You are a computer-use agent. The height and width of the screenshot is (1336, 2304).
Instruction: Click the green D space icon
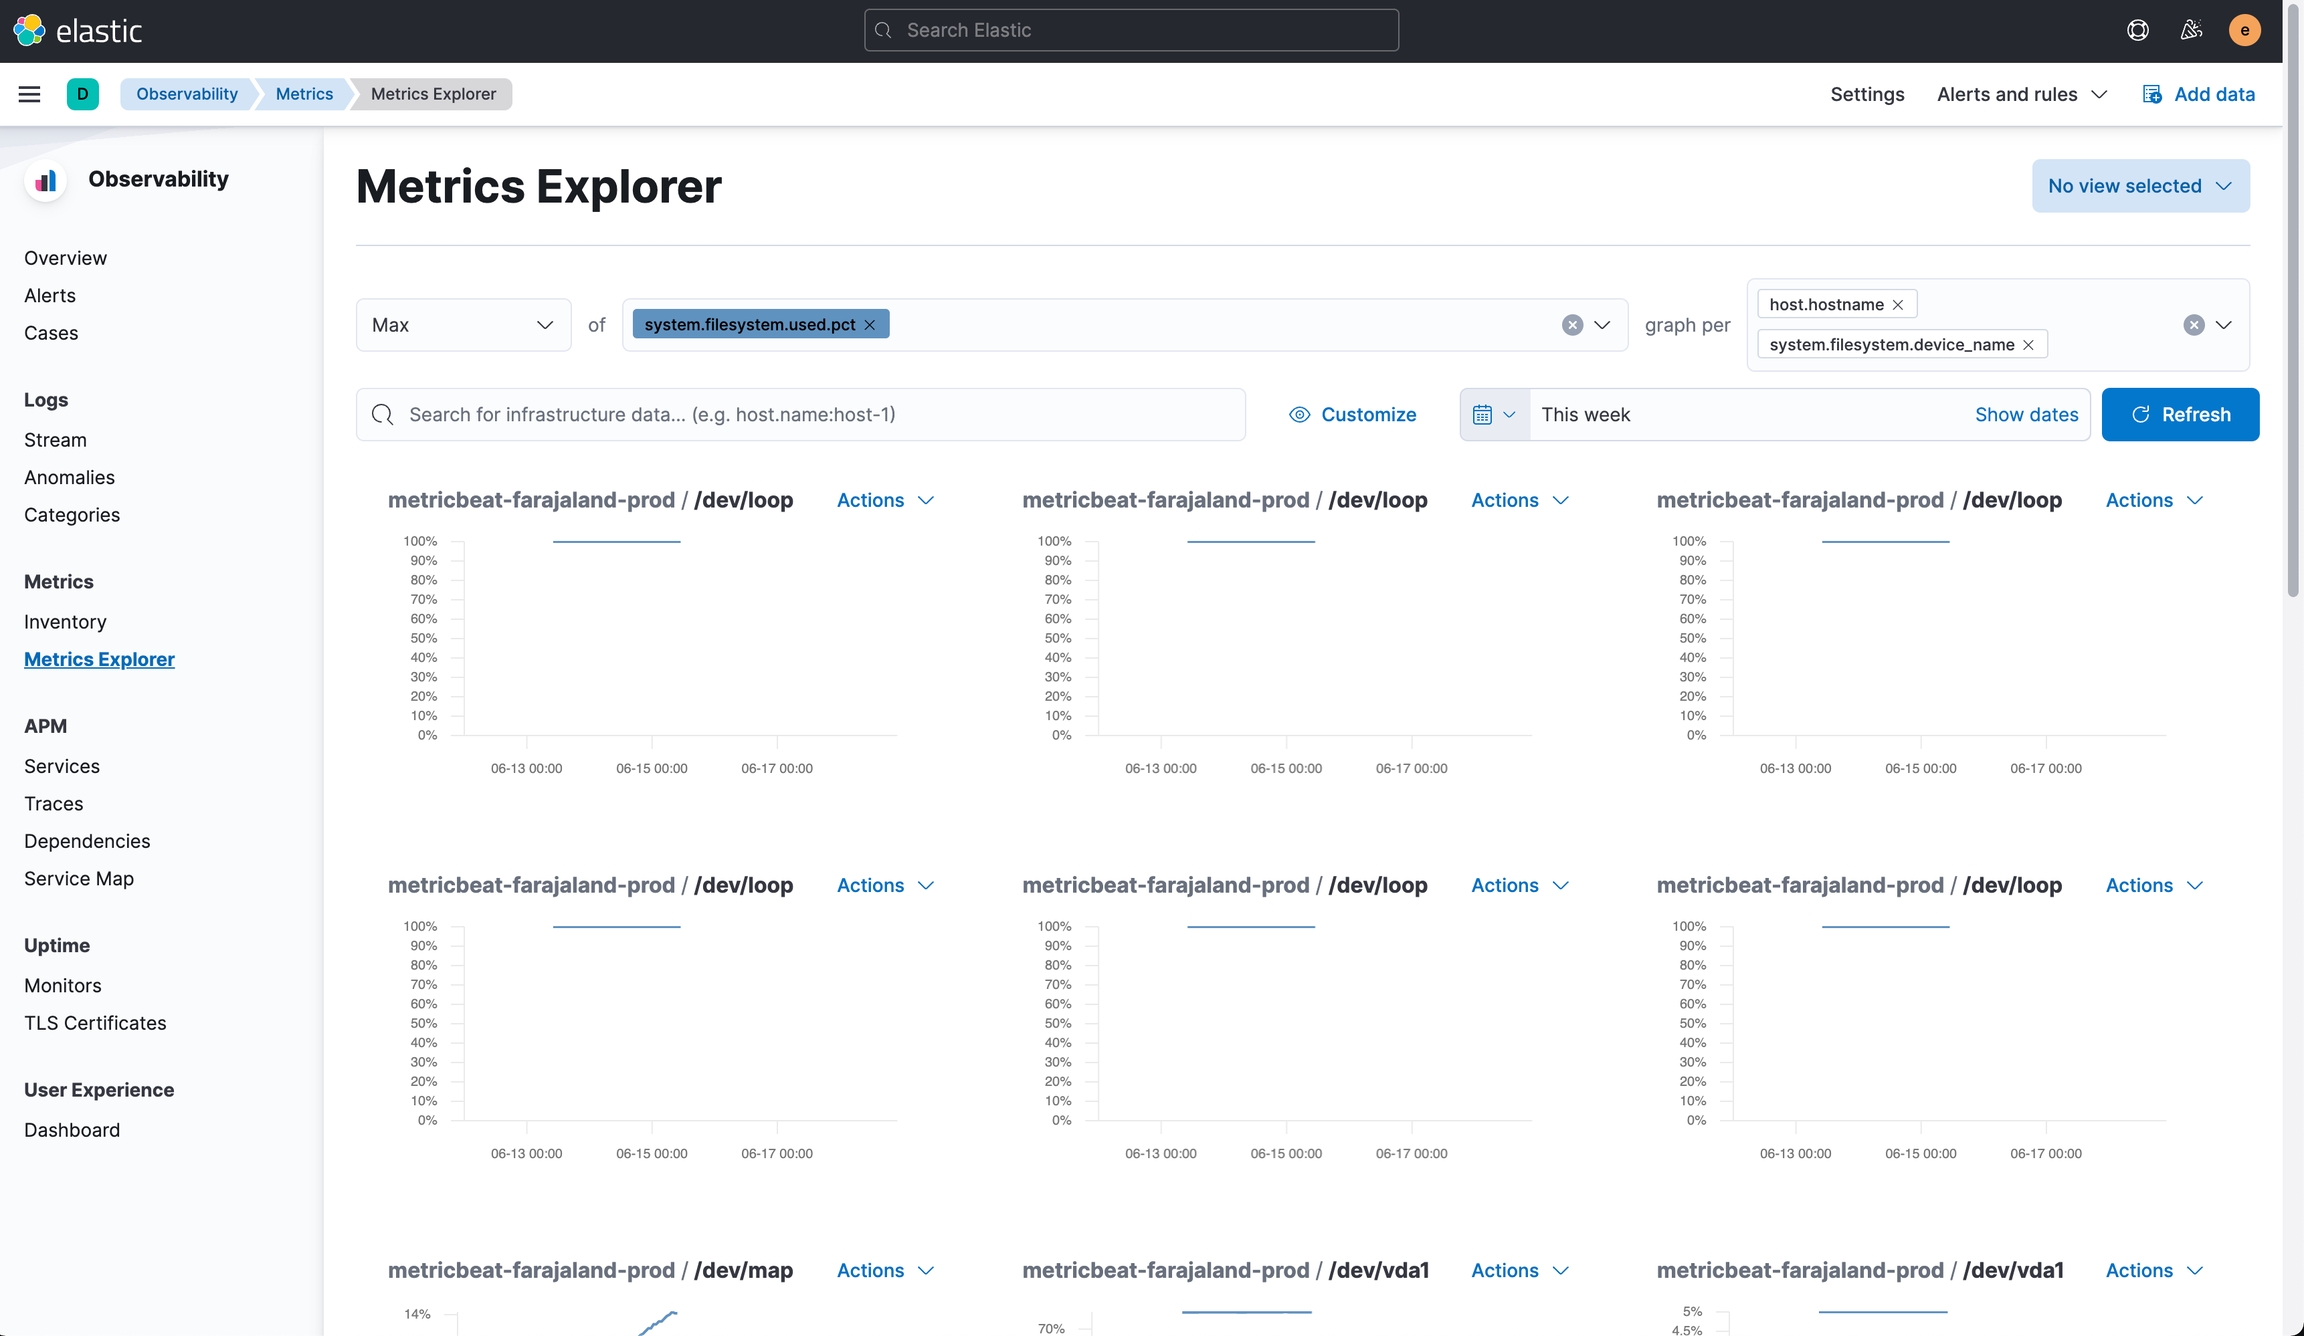pos(82,94)
